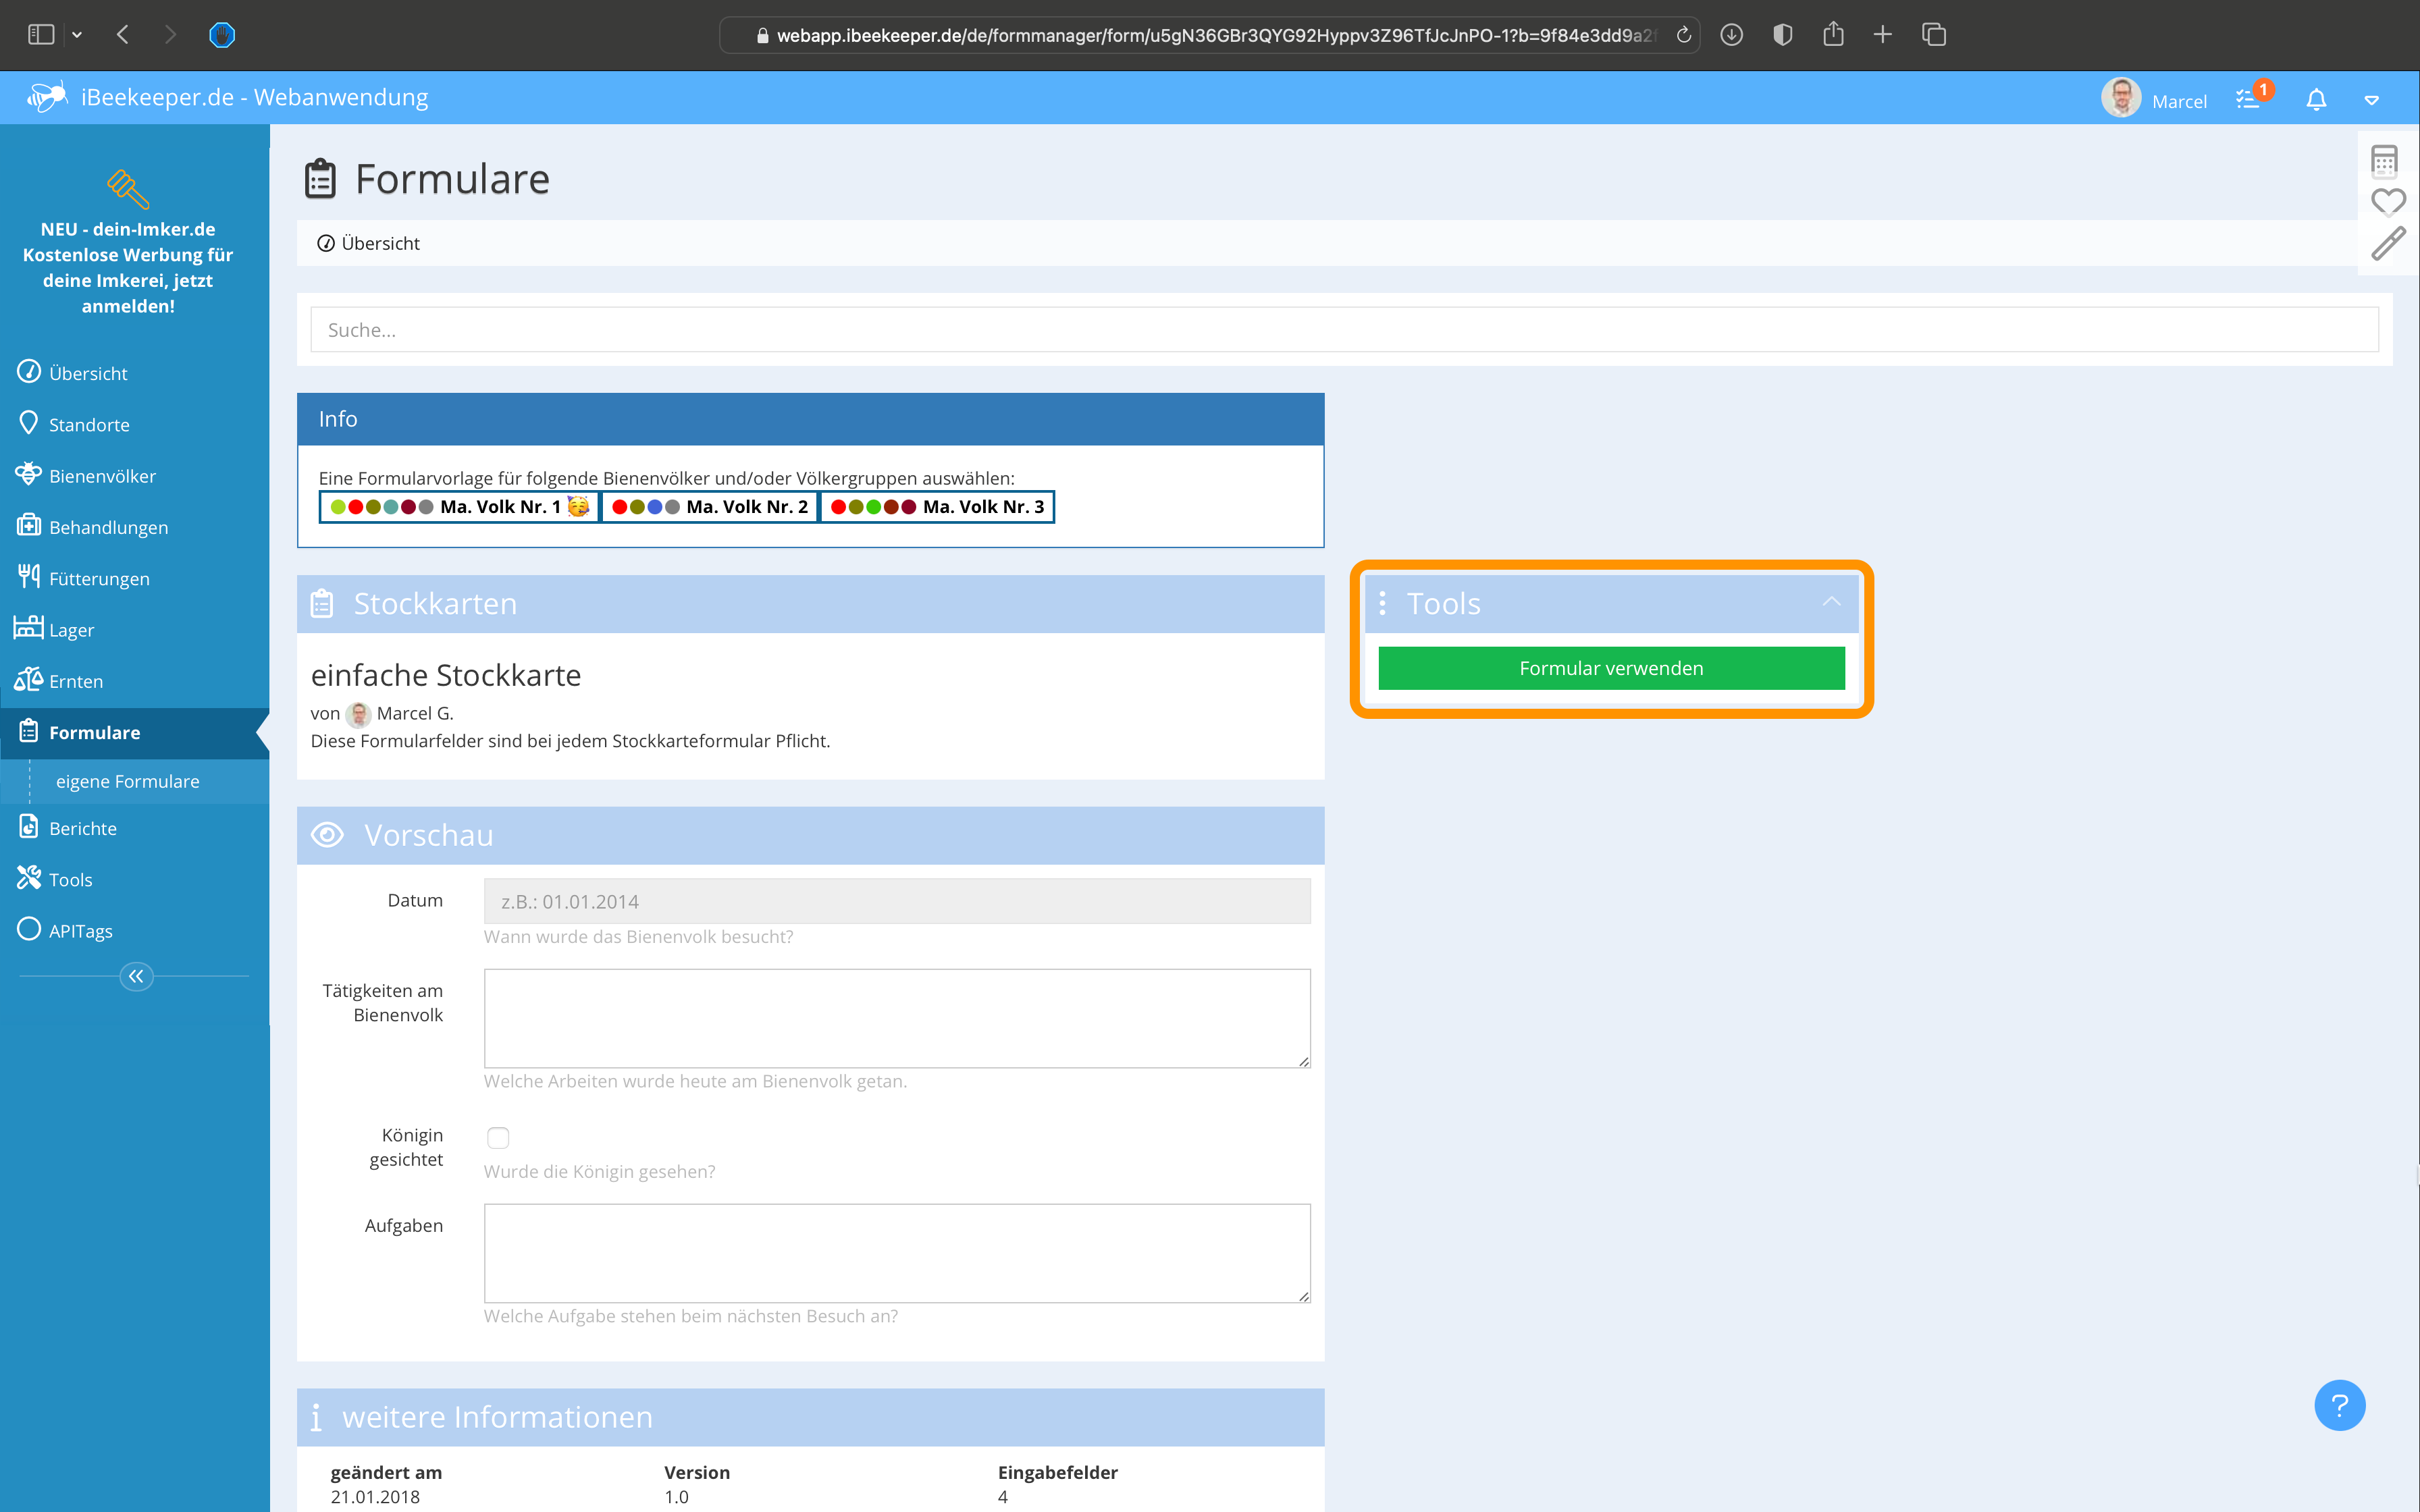Click the green Formular verwenden button
Image resolution: width=2420 pixels, height=1512 pixels.
(x=1611, y=668)
